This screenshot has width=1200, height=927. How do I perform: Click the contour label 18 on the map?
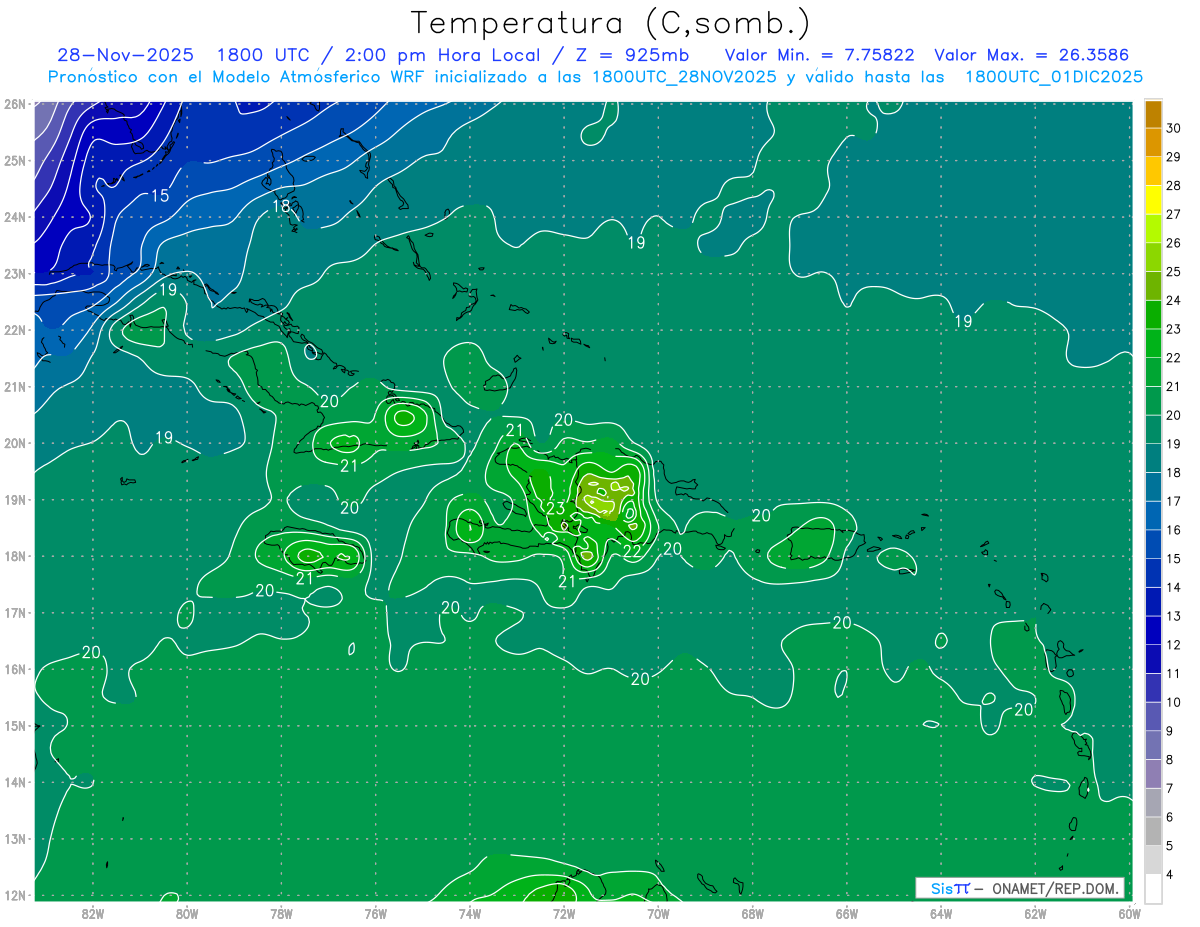(x=281, y=206)
